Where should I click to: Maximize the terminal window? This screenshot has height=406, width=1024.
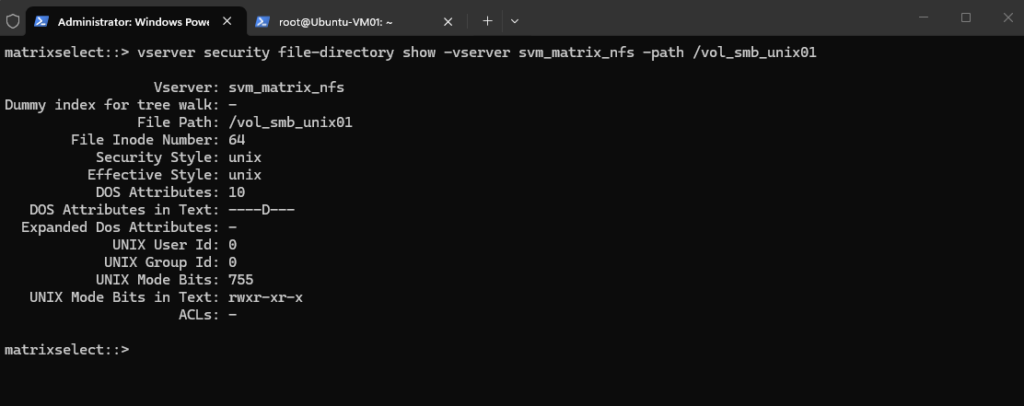(966, 18)
